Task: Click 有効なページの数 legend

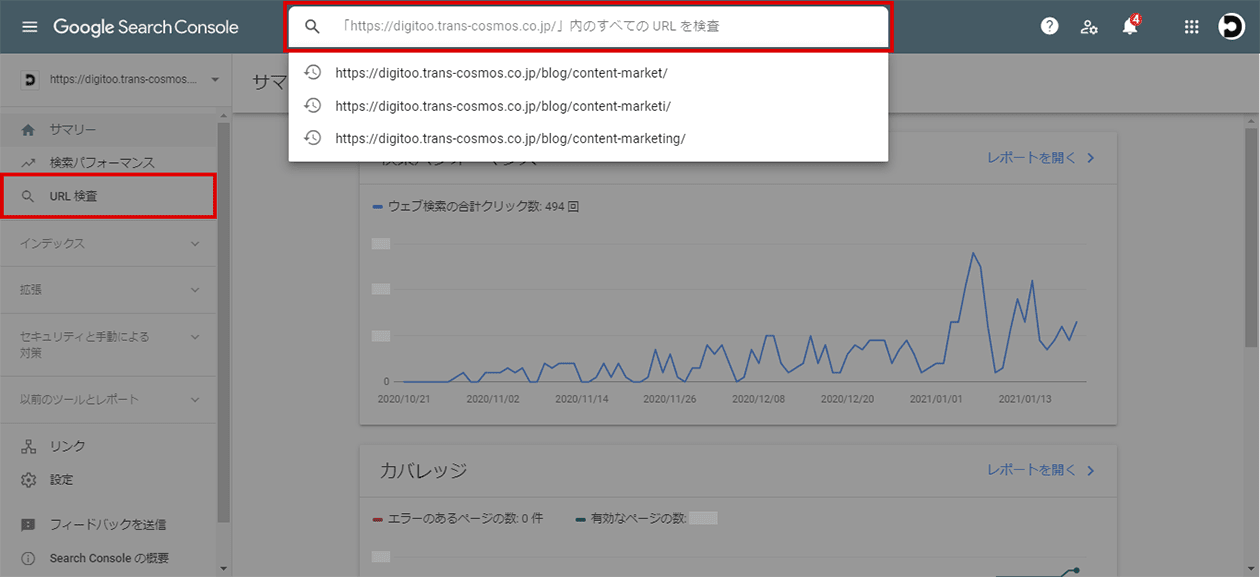Action: tap(647, 518)
